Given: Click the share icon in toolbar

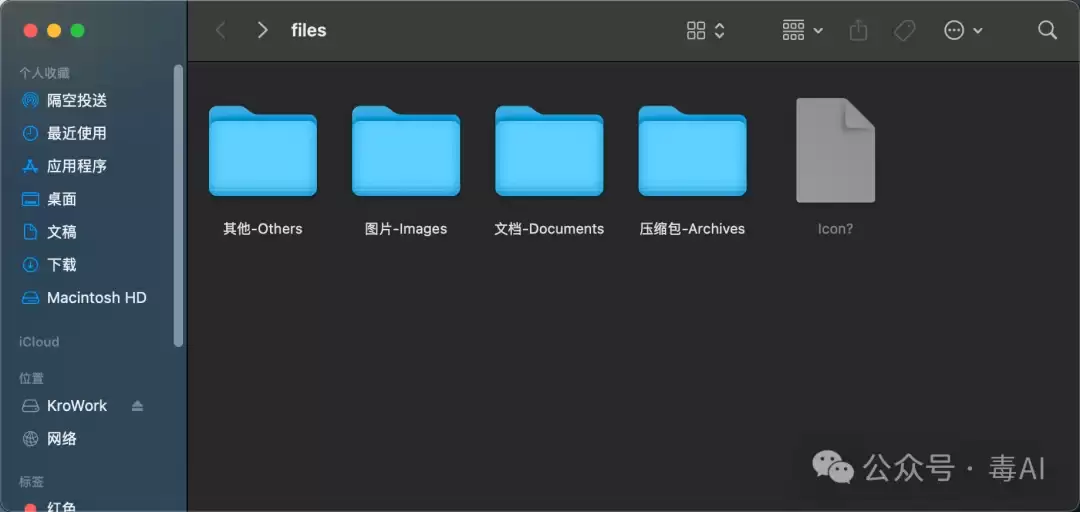Looking at the screenshot, I should coord(858,30).
